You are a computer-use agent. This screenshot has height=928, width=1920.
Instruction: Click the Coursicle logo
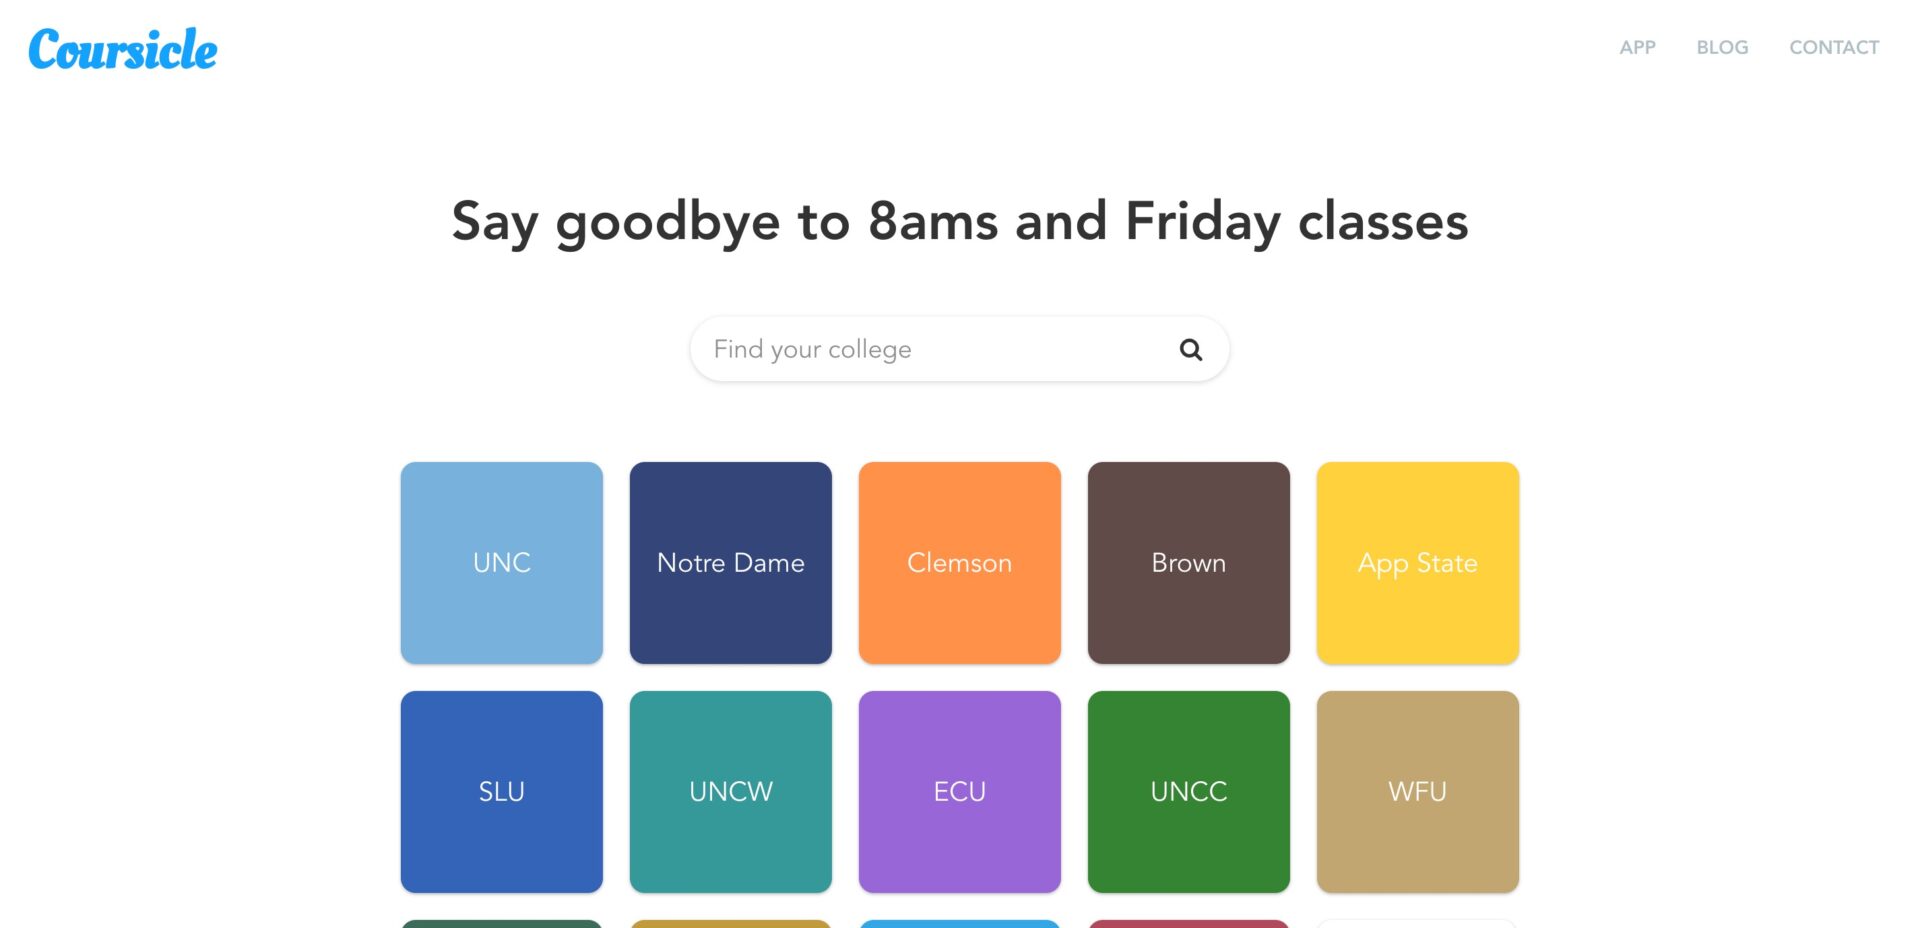coord(122,49)
